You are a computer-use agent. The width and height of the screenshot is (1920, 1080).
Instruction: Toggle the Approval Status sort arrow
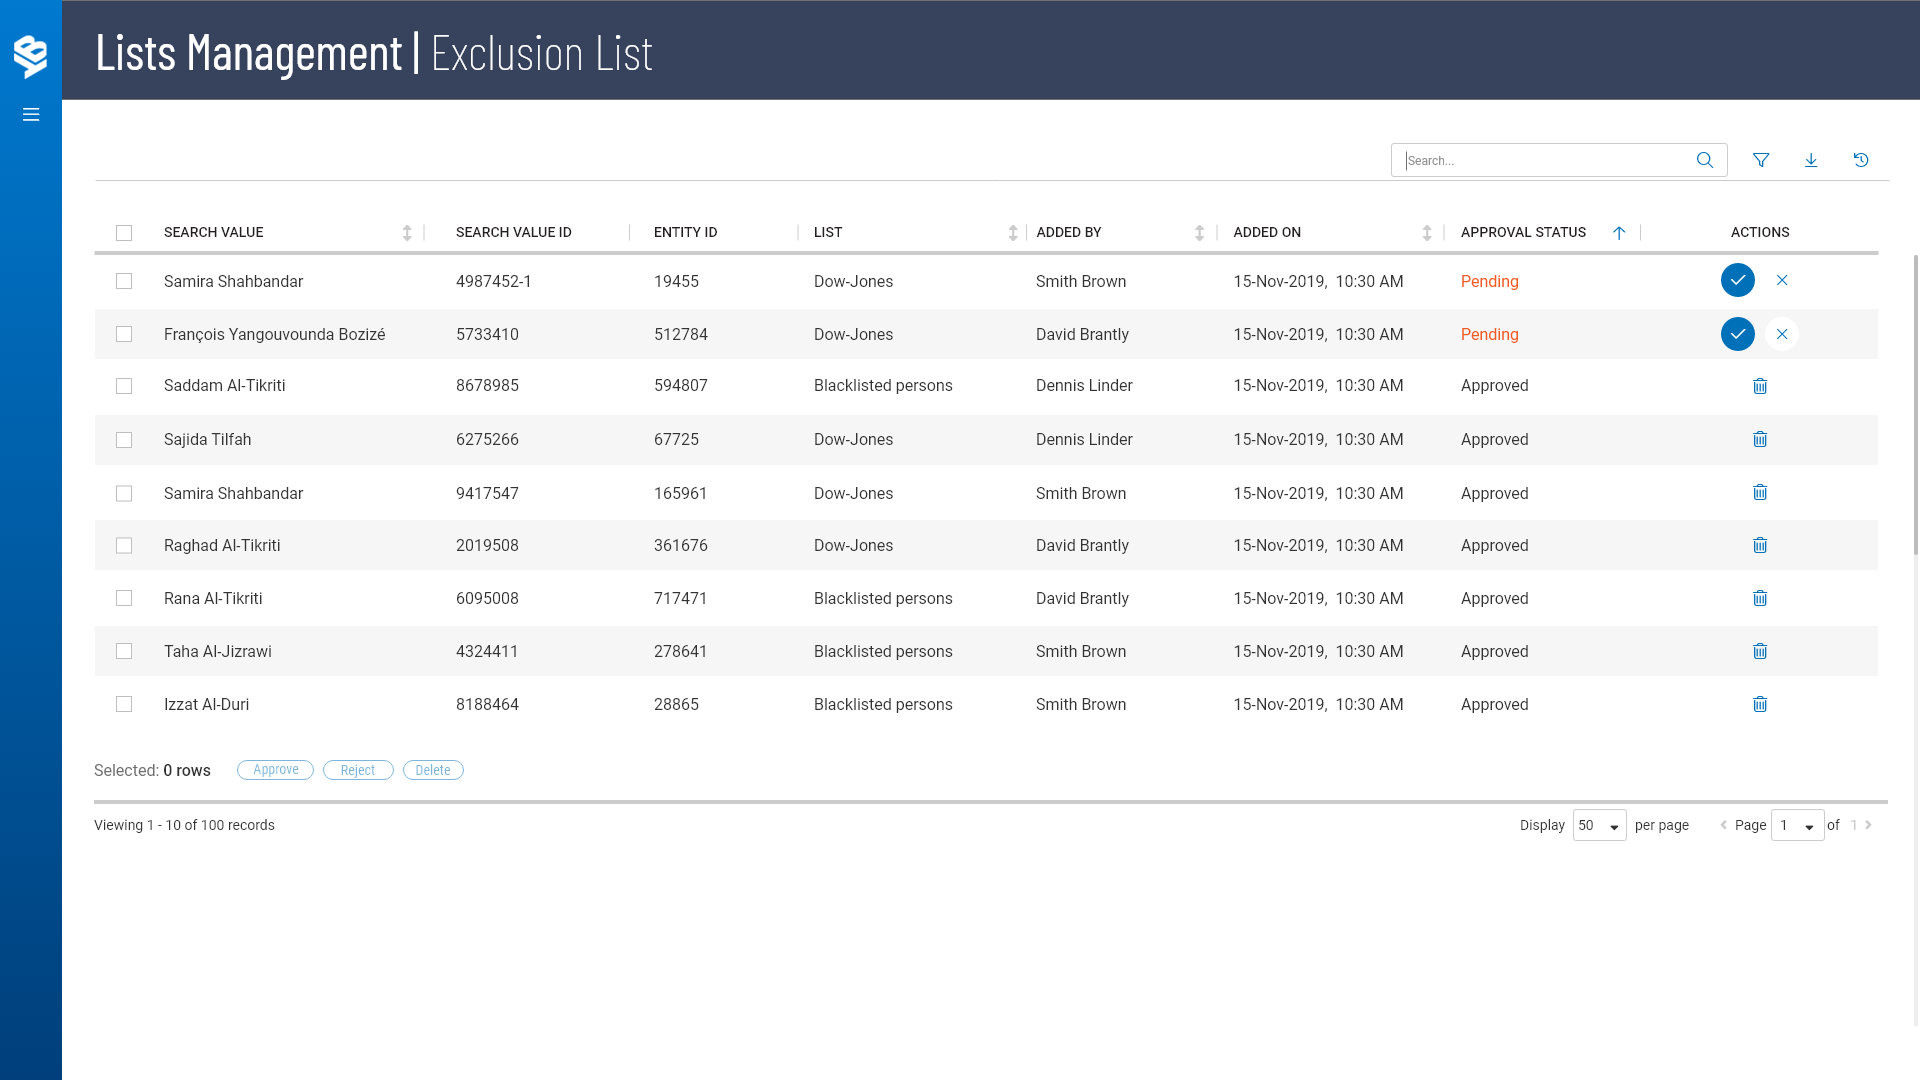click(1619, 233)
